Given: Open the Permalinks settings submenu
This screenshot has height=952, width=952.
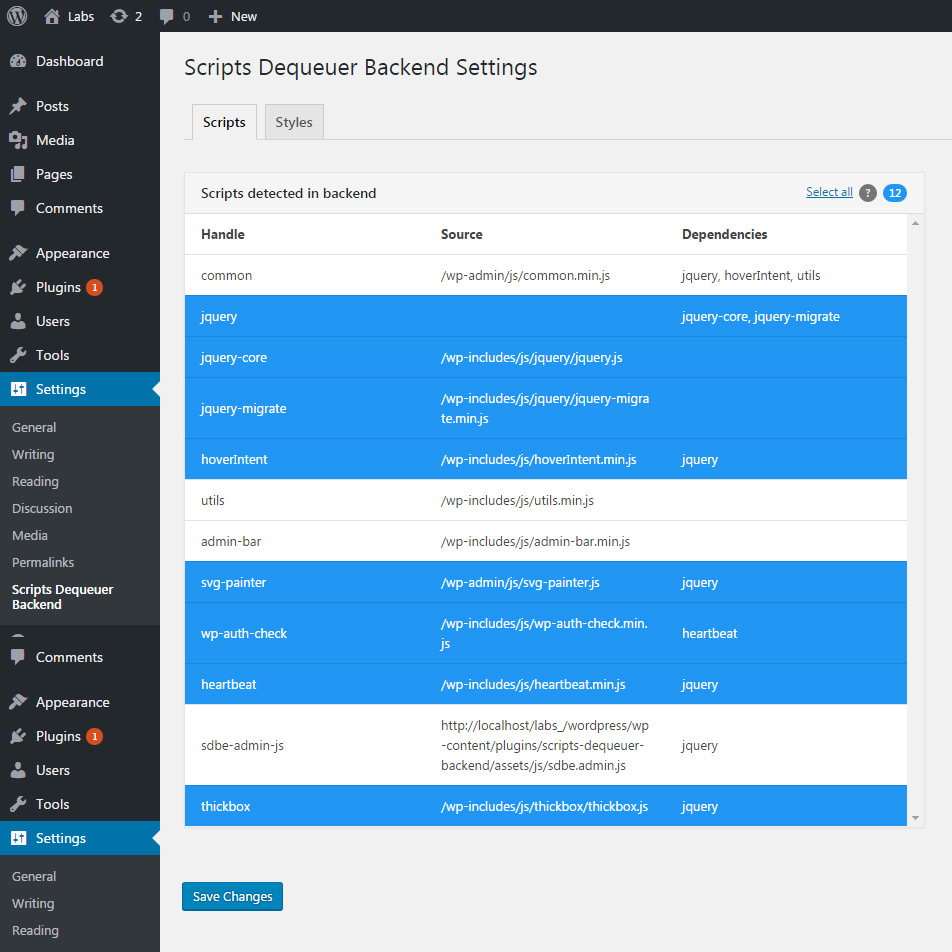Looking at the screenshot, I should (43, 562).
